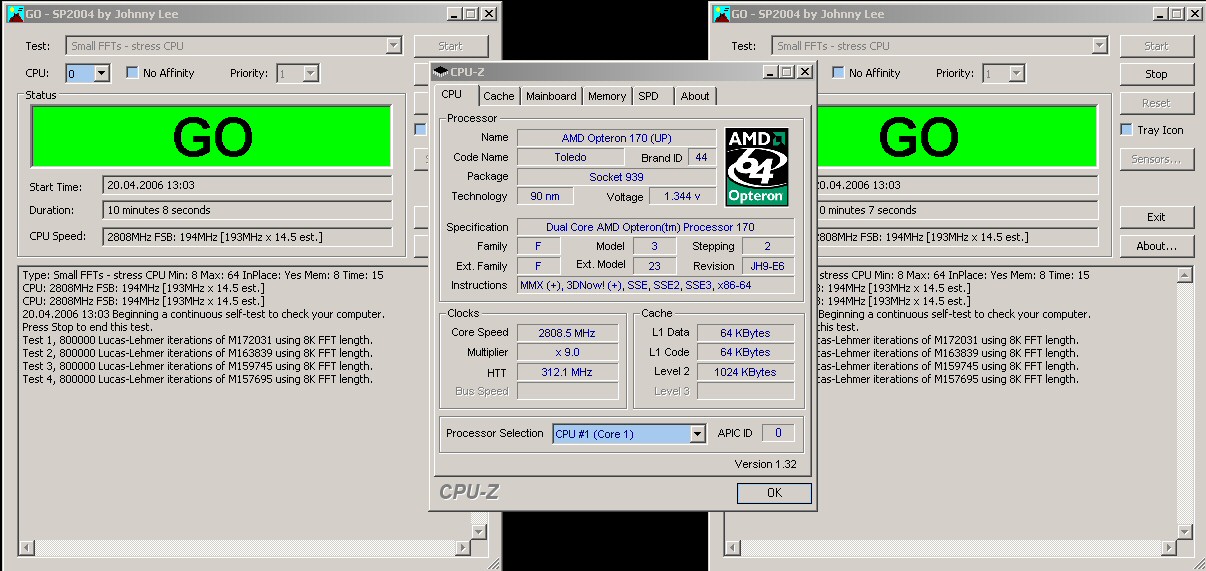This screenshot has height=571, width=1206.
Task: Click the green GO status in right SP2004 window
Action: coord(958,136)
